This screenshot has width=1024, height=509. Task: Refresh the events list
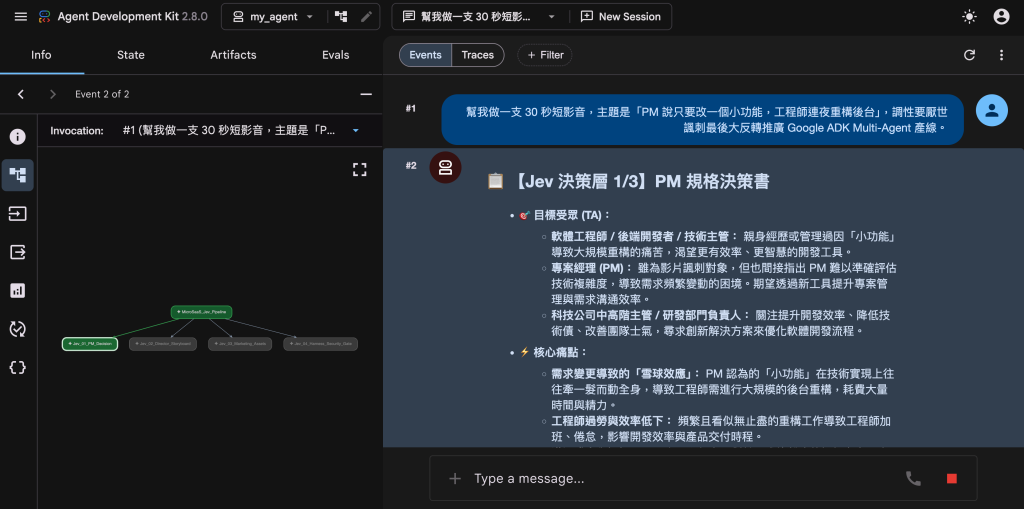[x=969, y=55]
